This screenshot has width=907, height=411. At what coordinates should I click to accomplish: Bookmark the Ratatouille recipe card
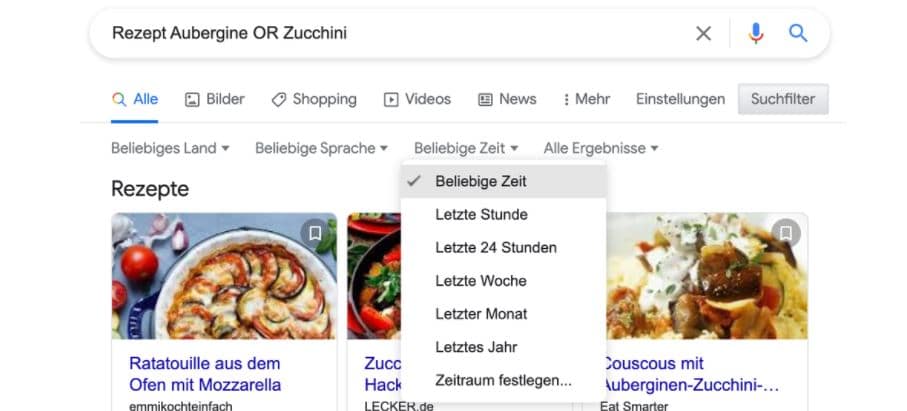click(315, 233)
